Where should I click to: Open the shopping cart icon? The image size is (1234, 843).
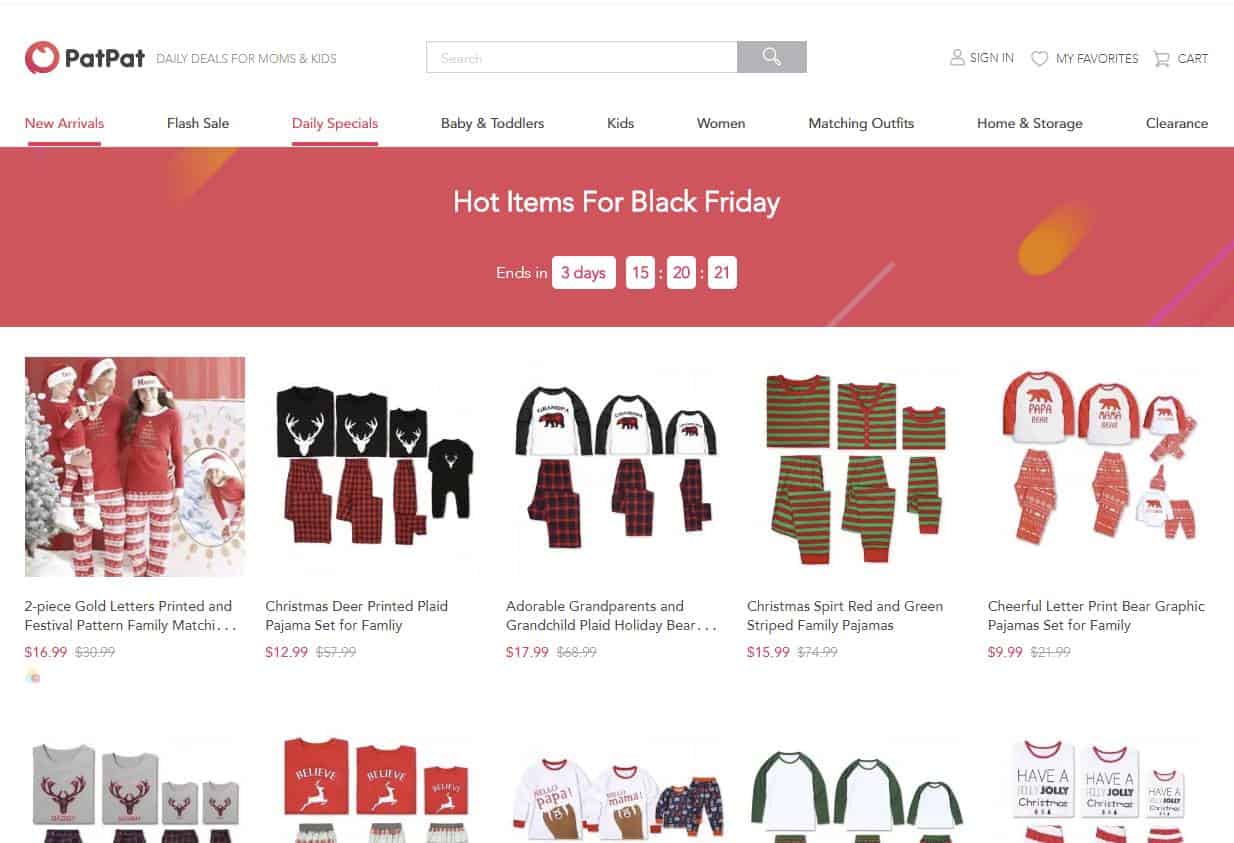(x=1161, y=59)
